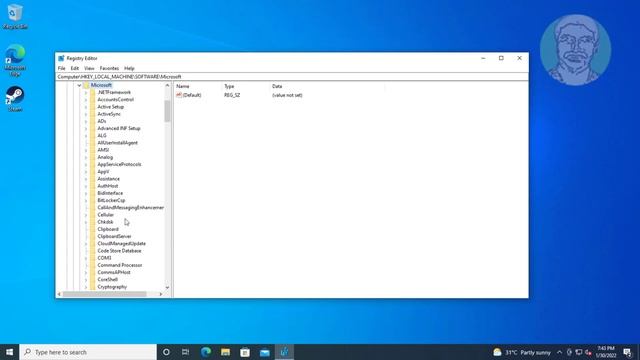The image size is (640, 360).
Task: Open Task View on the taskbar
Action: tap(185, 352)
